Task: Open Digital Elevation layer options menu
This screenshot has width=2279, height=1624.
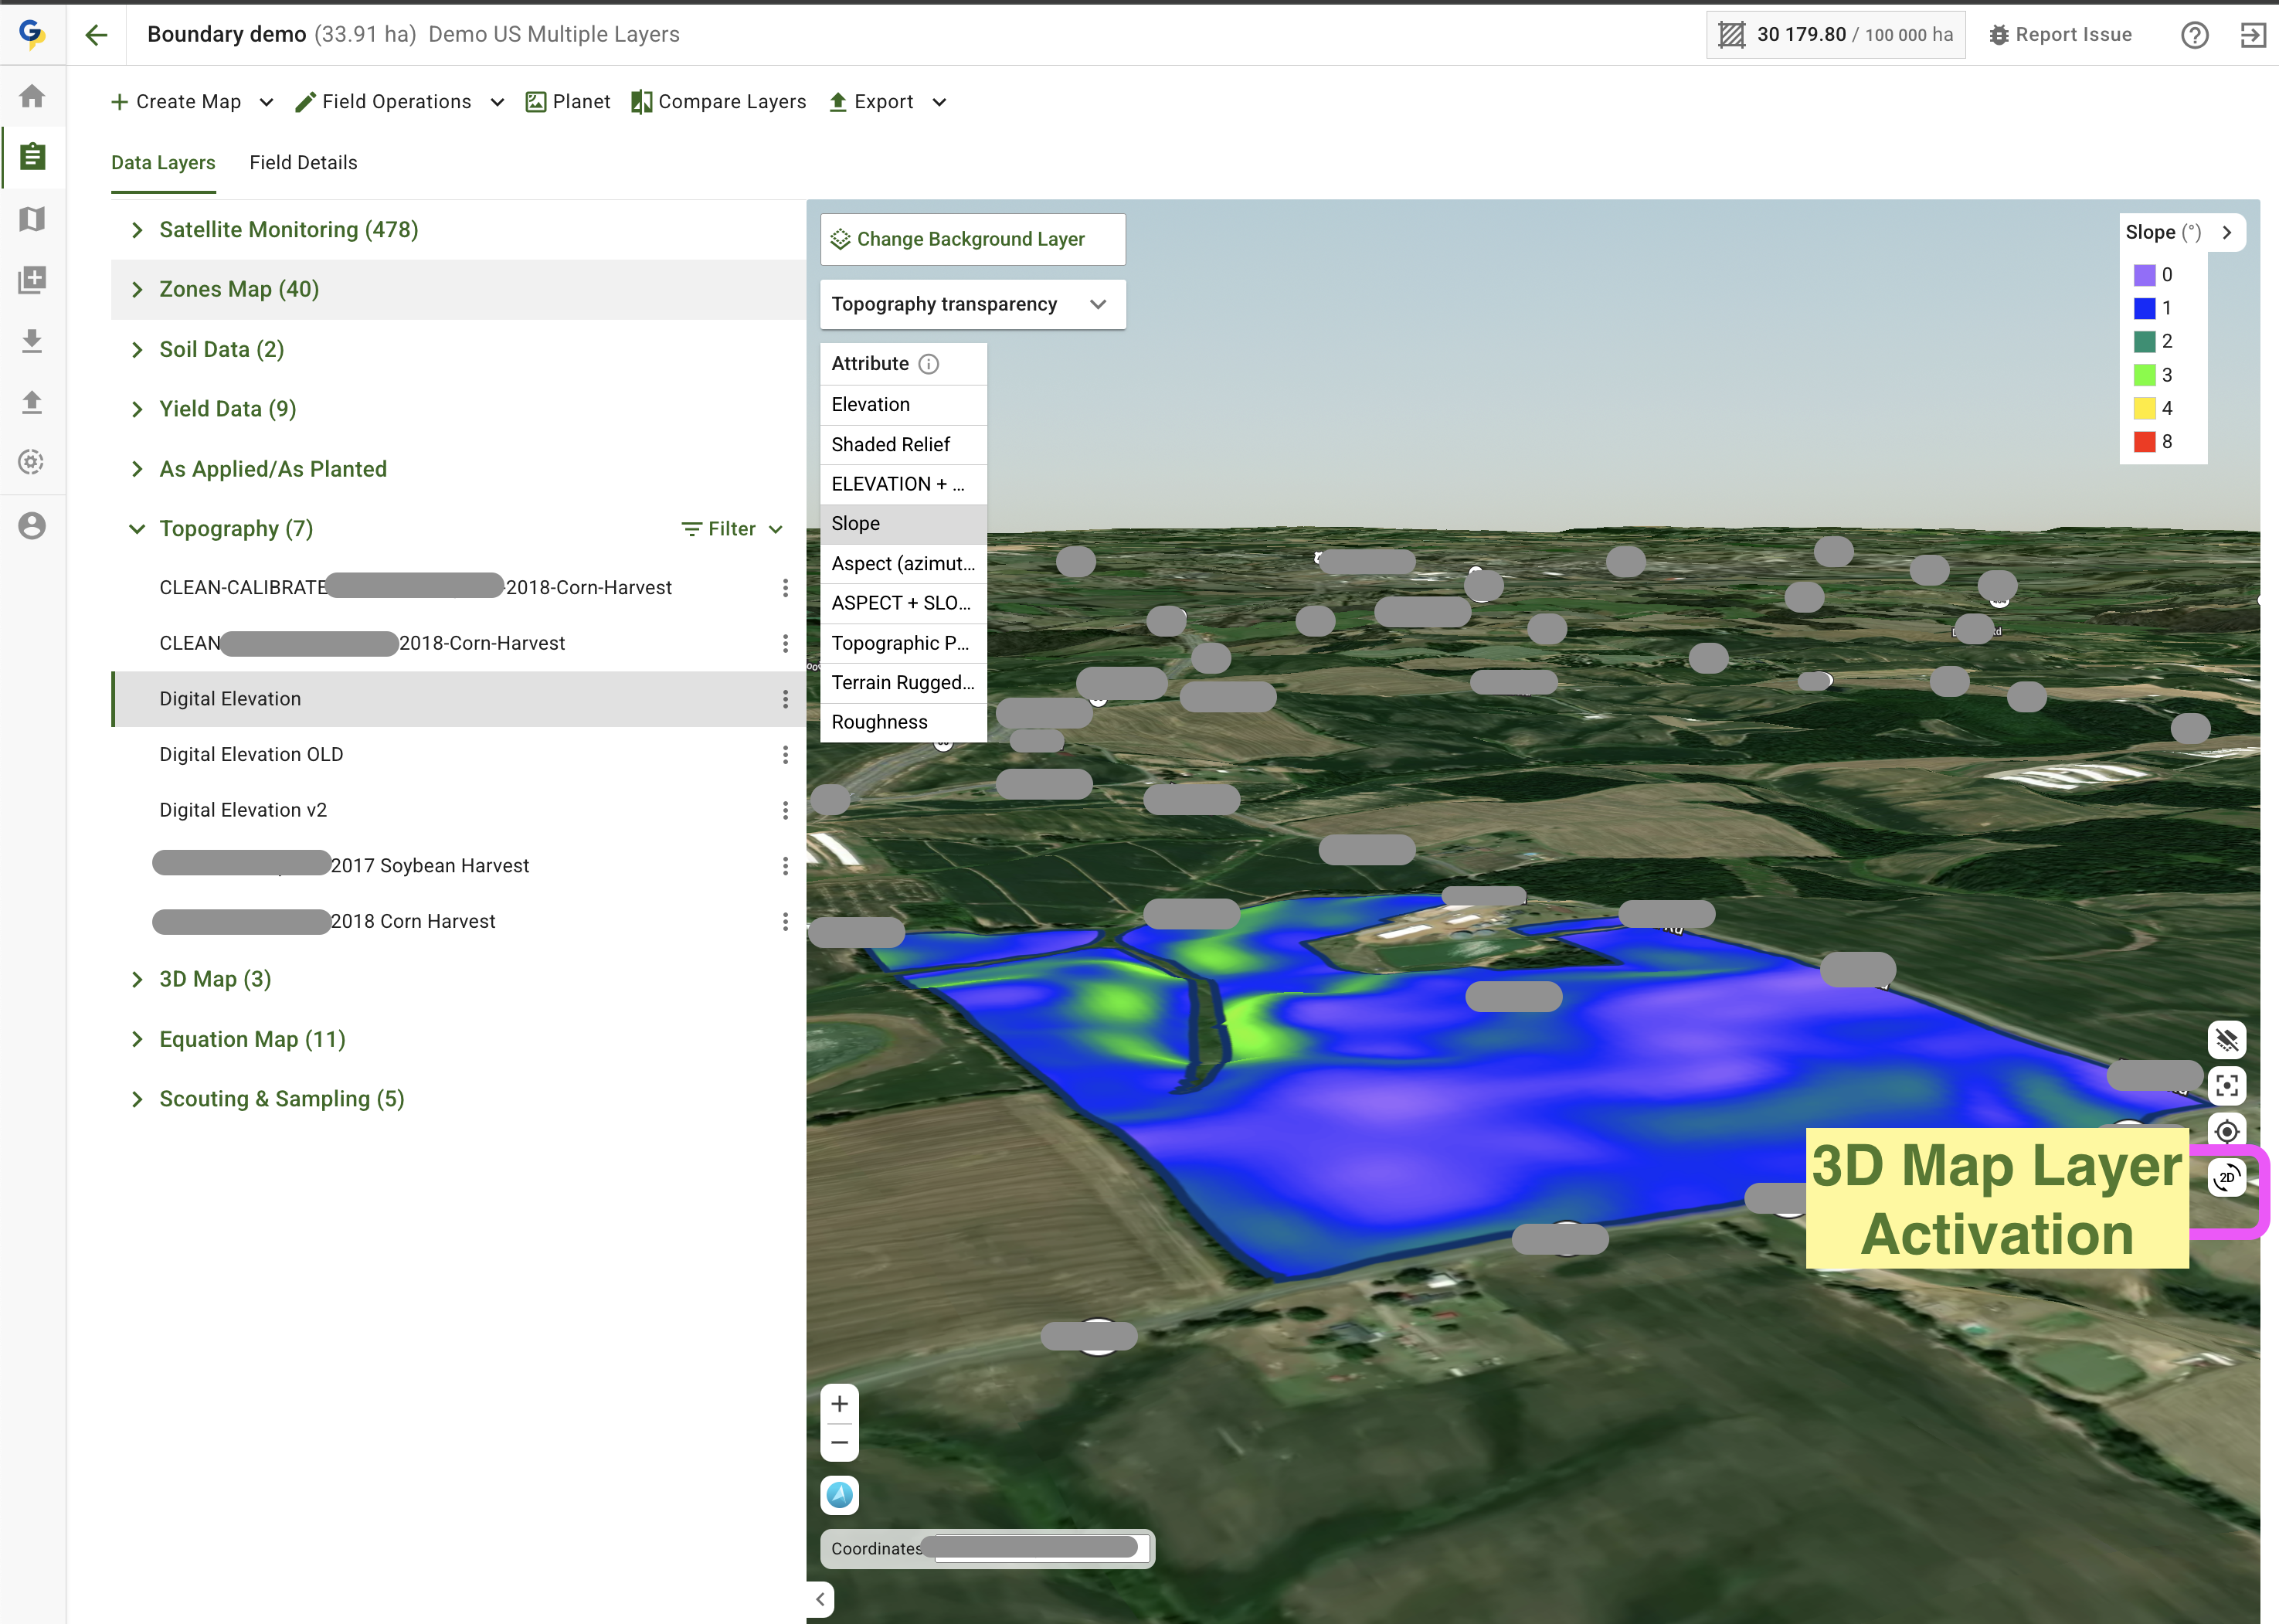Action: 785,699
